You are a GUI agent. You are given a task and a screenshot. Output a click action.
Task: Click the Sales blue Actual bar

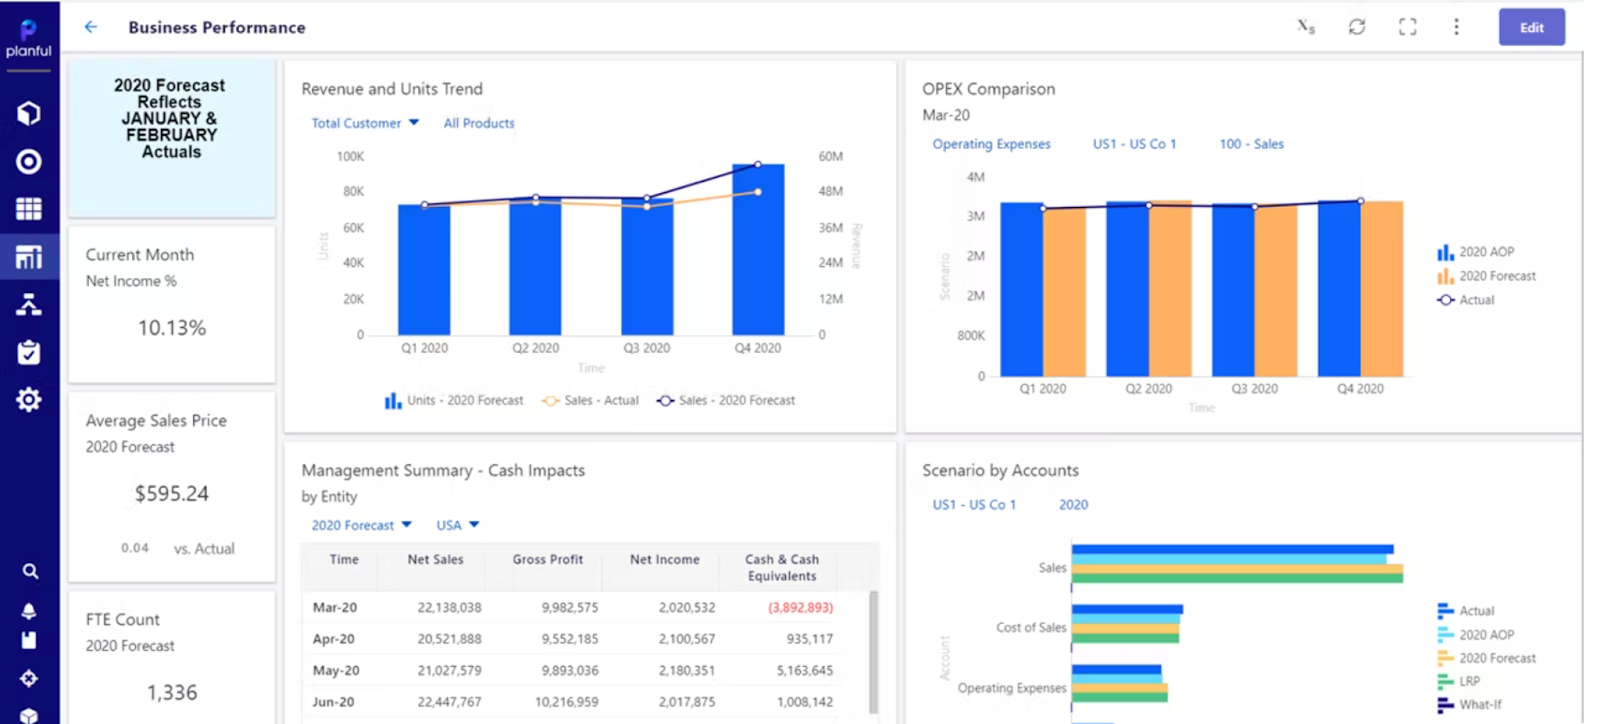(1232, 549)
